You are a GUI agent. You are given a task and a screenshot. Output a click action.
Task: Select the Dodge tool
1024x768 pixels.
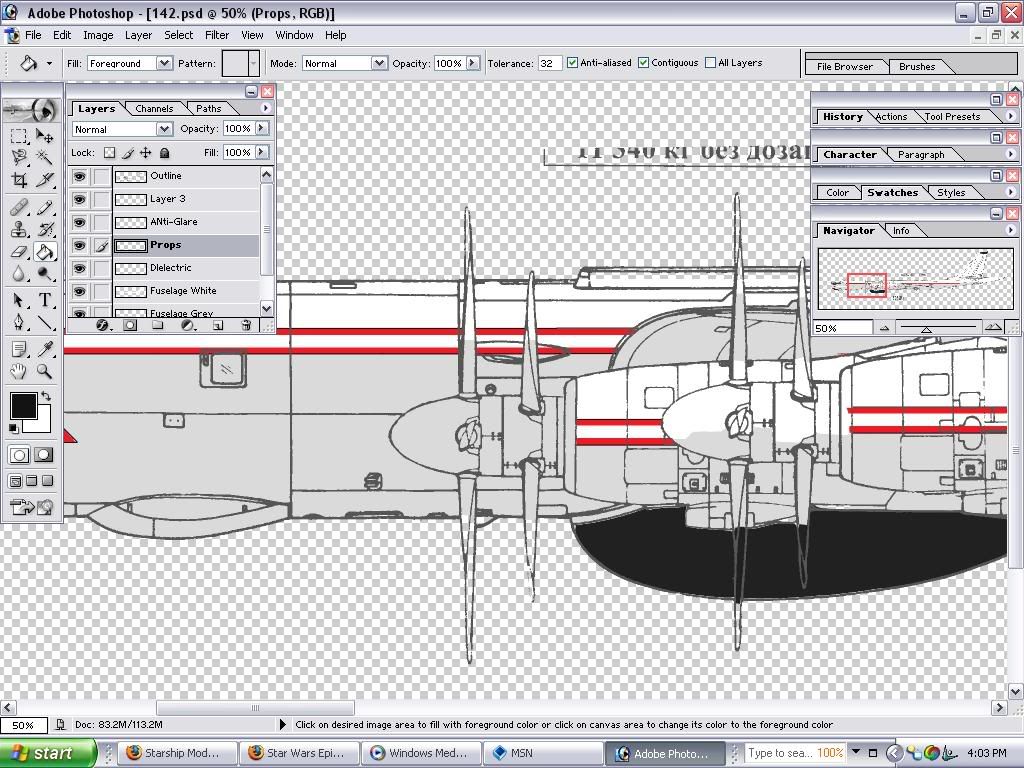[x=44, y=273]
